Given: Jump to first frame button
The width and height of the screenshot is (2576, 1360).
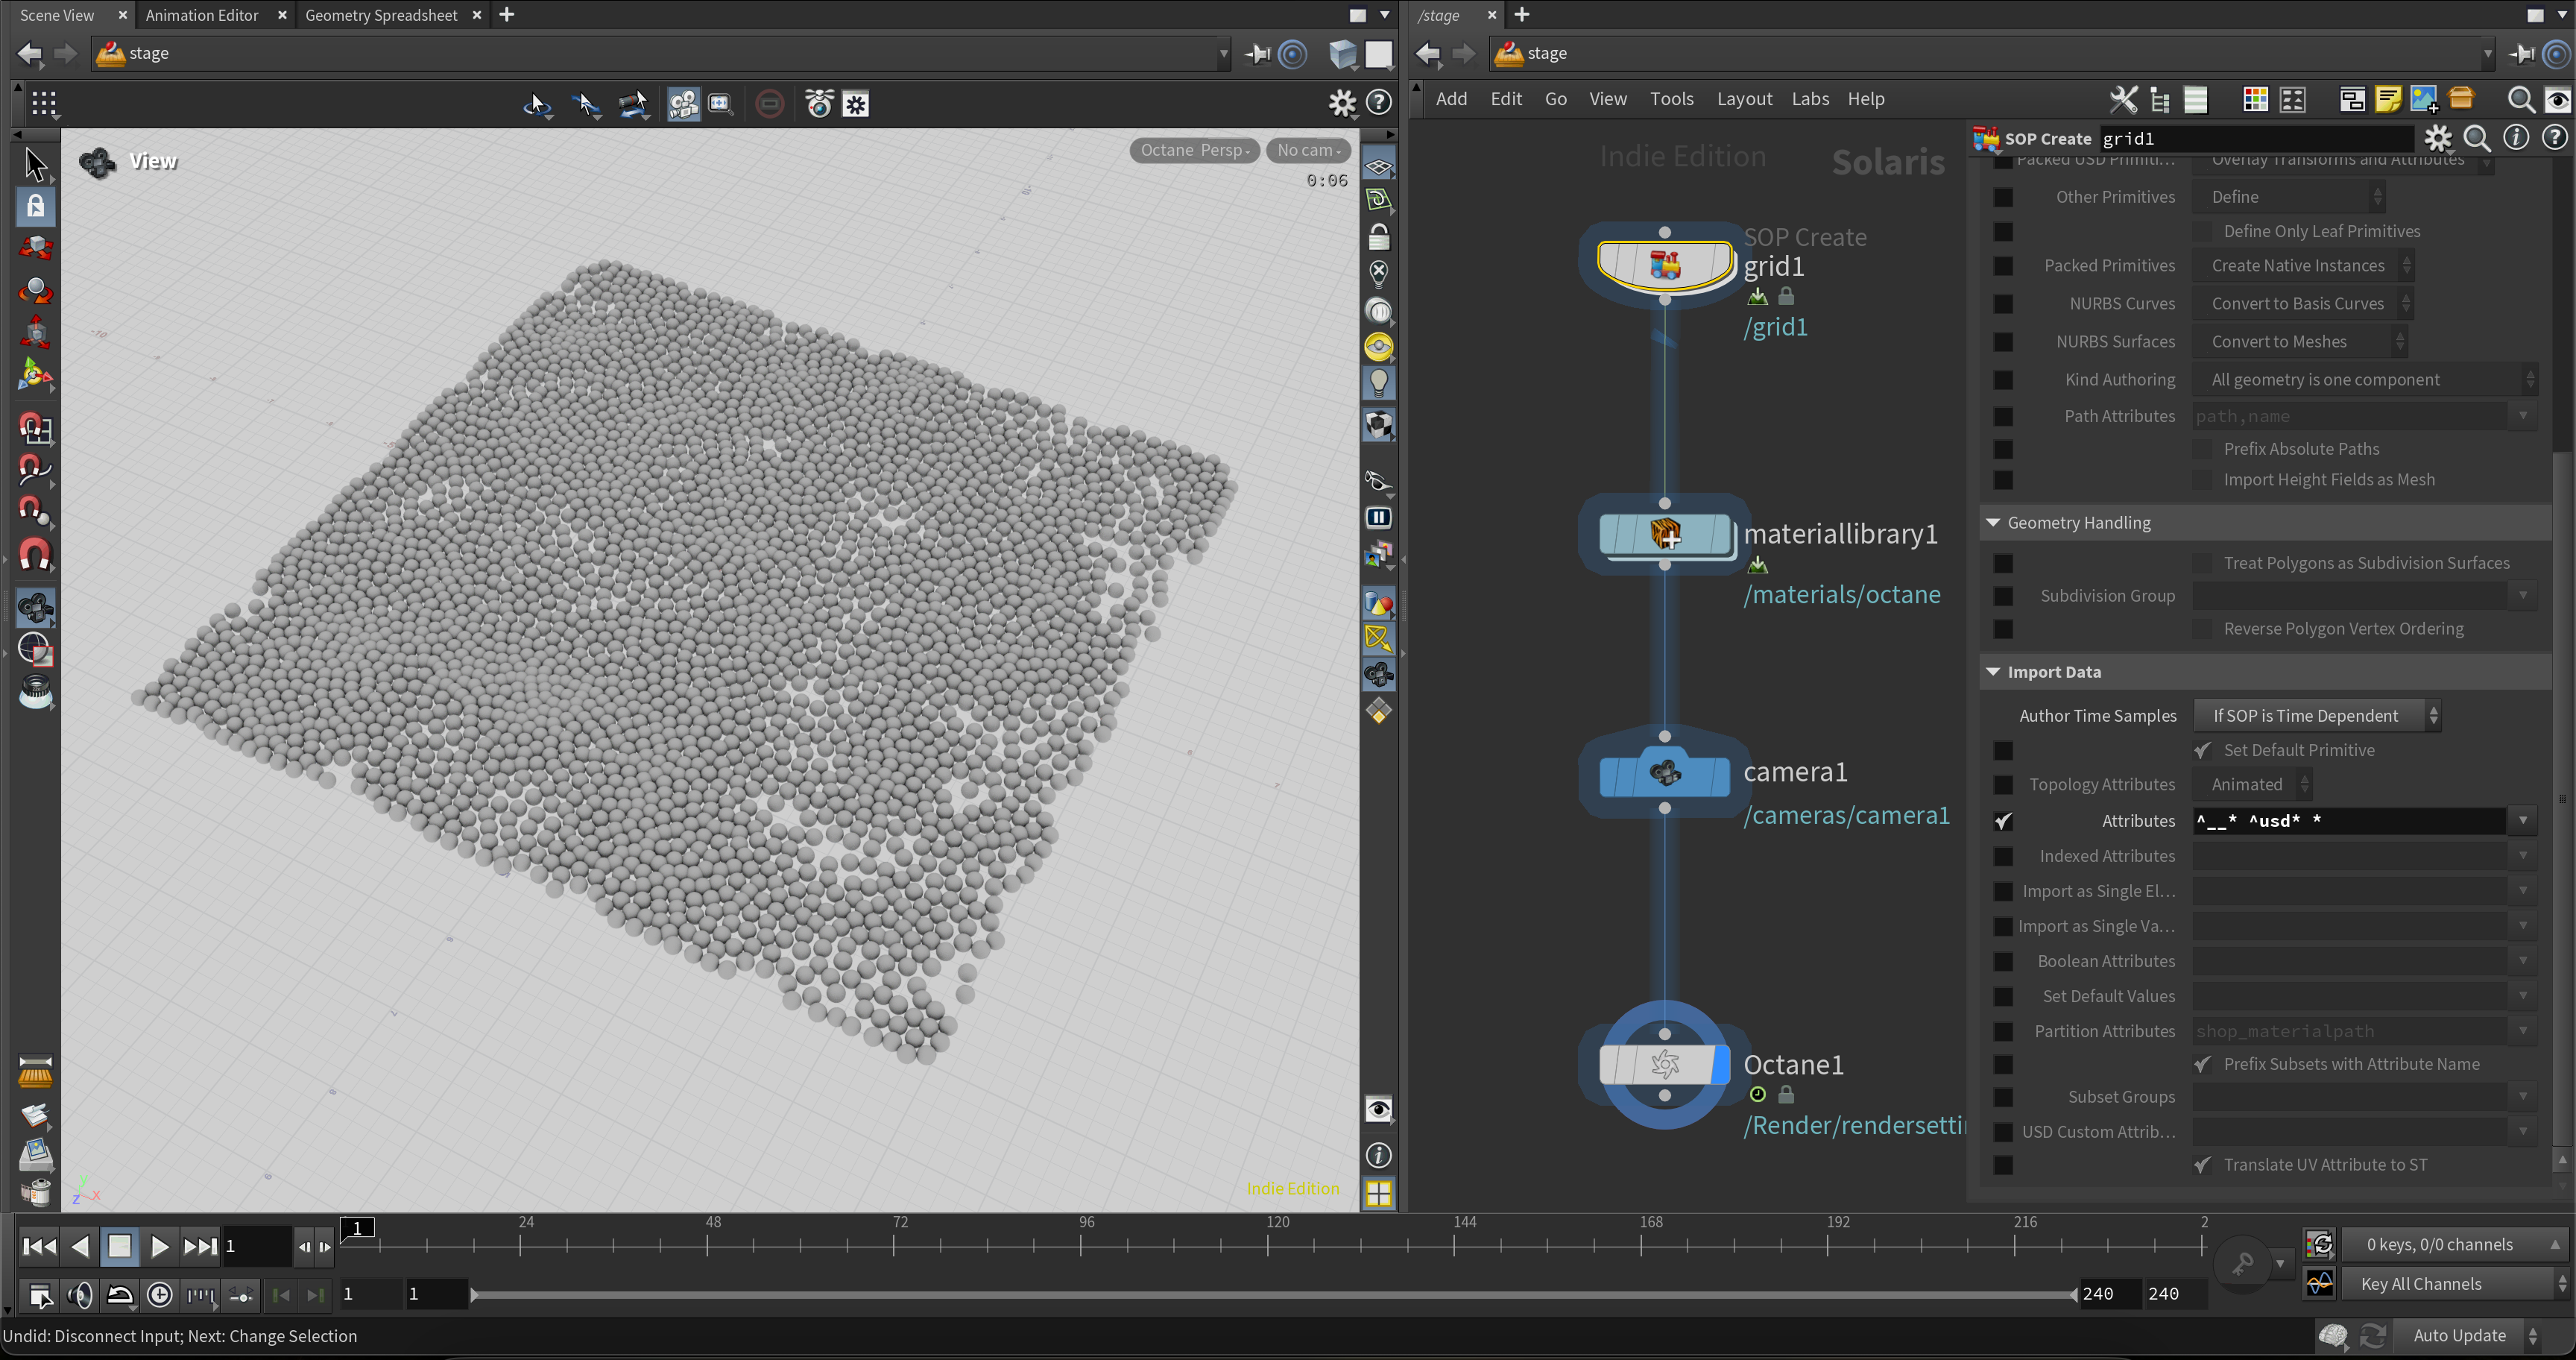Looking at the screenshot, I should (x=39, y=1246).
